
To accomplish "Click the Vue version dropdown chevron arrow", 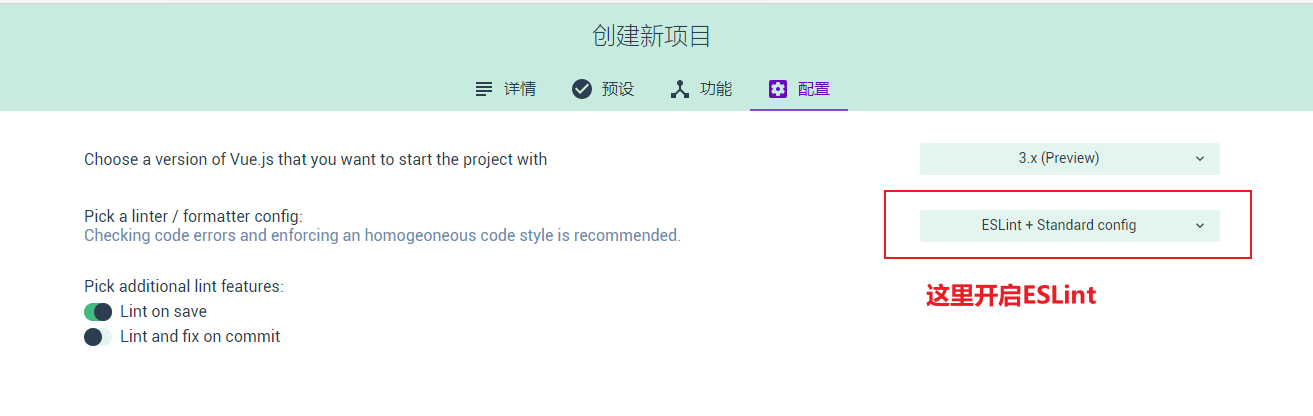I will pyautogui.click(x=1200, y=159).
